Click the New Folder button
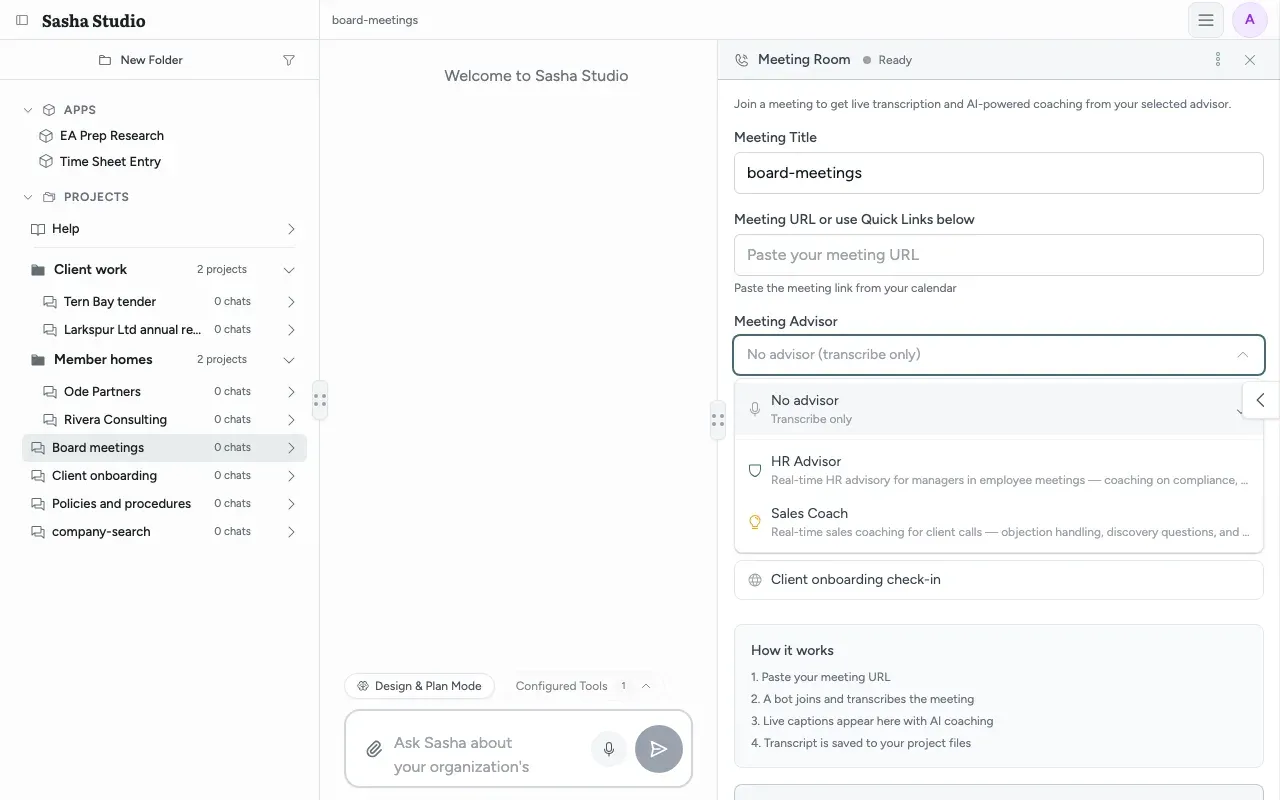This screenshot has width=1280, height=800. pyautogui.click(x=141, y=60)
